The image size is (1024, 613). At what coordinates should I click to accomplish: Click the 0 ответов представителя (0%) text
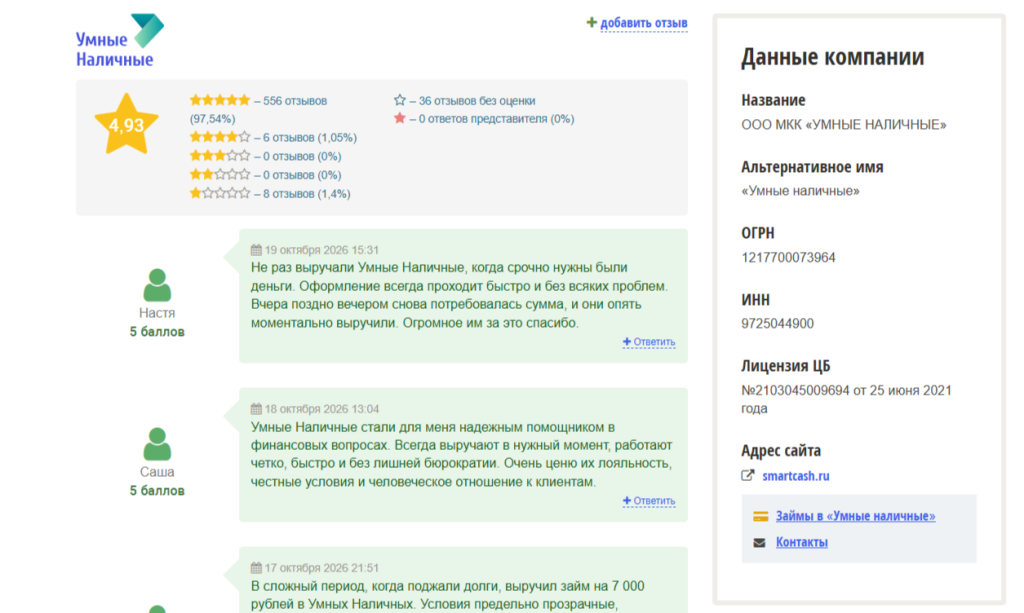[x=496, y=119]
